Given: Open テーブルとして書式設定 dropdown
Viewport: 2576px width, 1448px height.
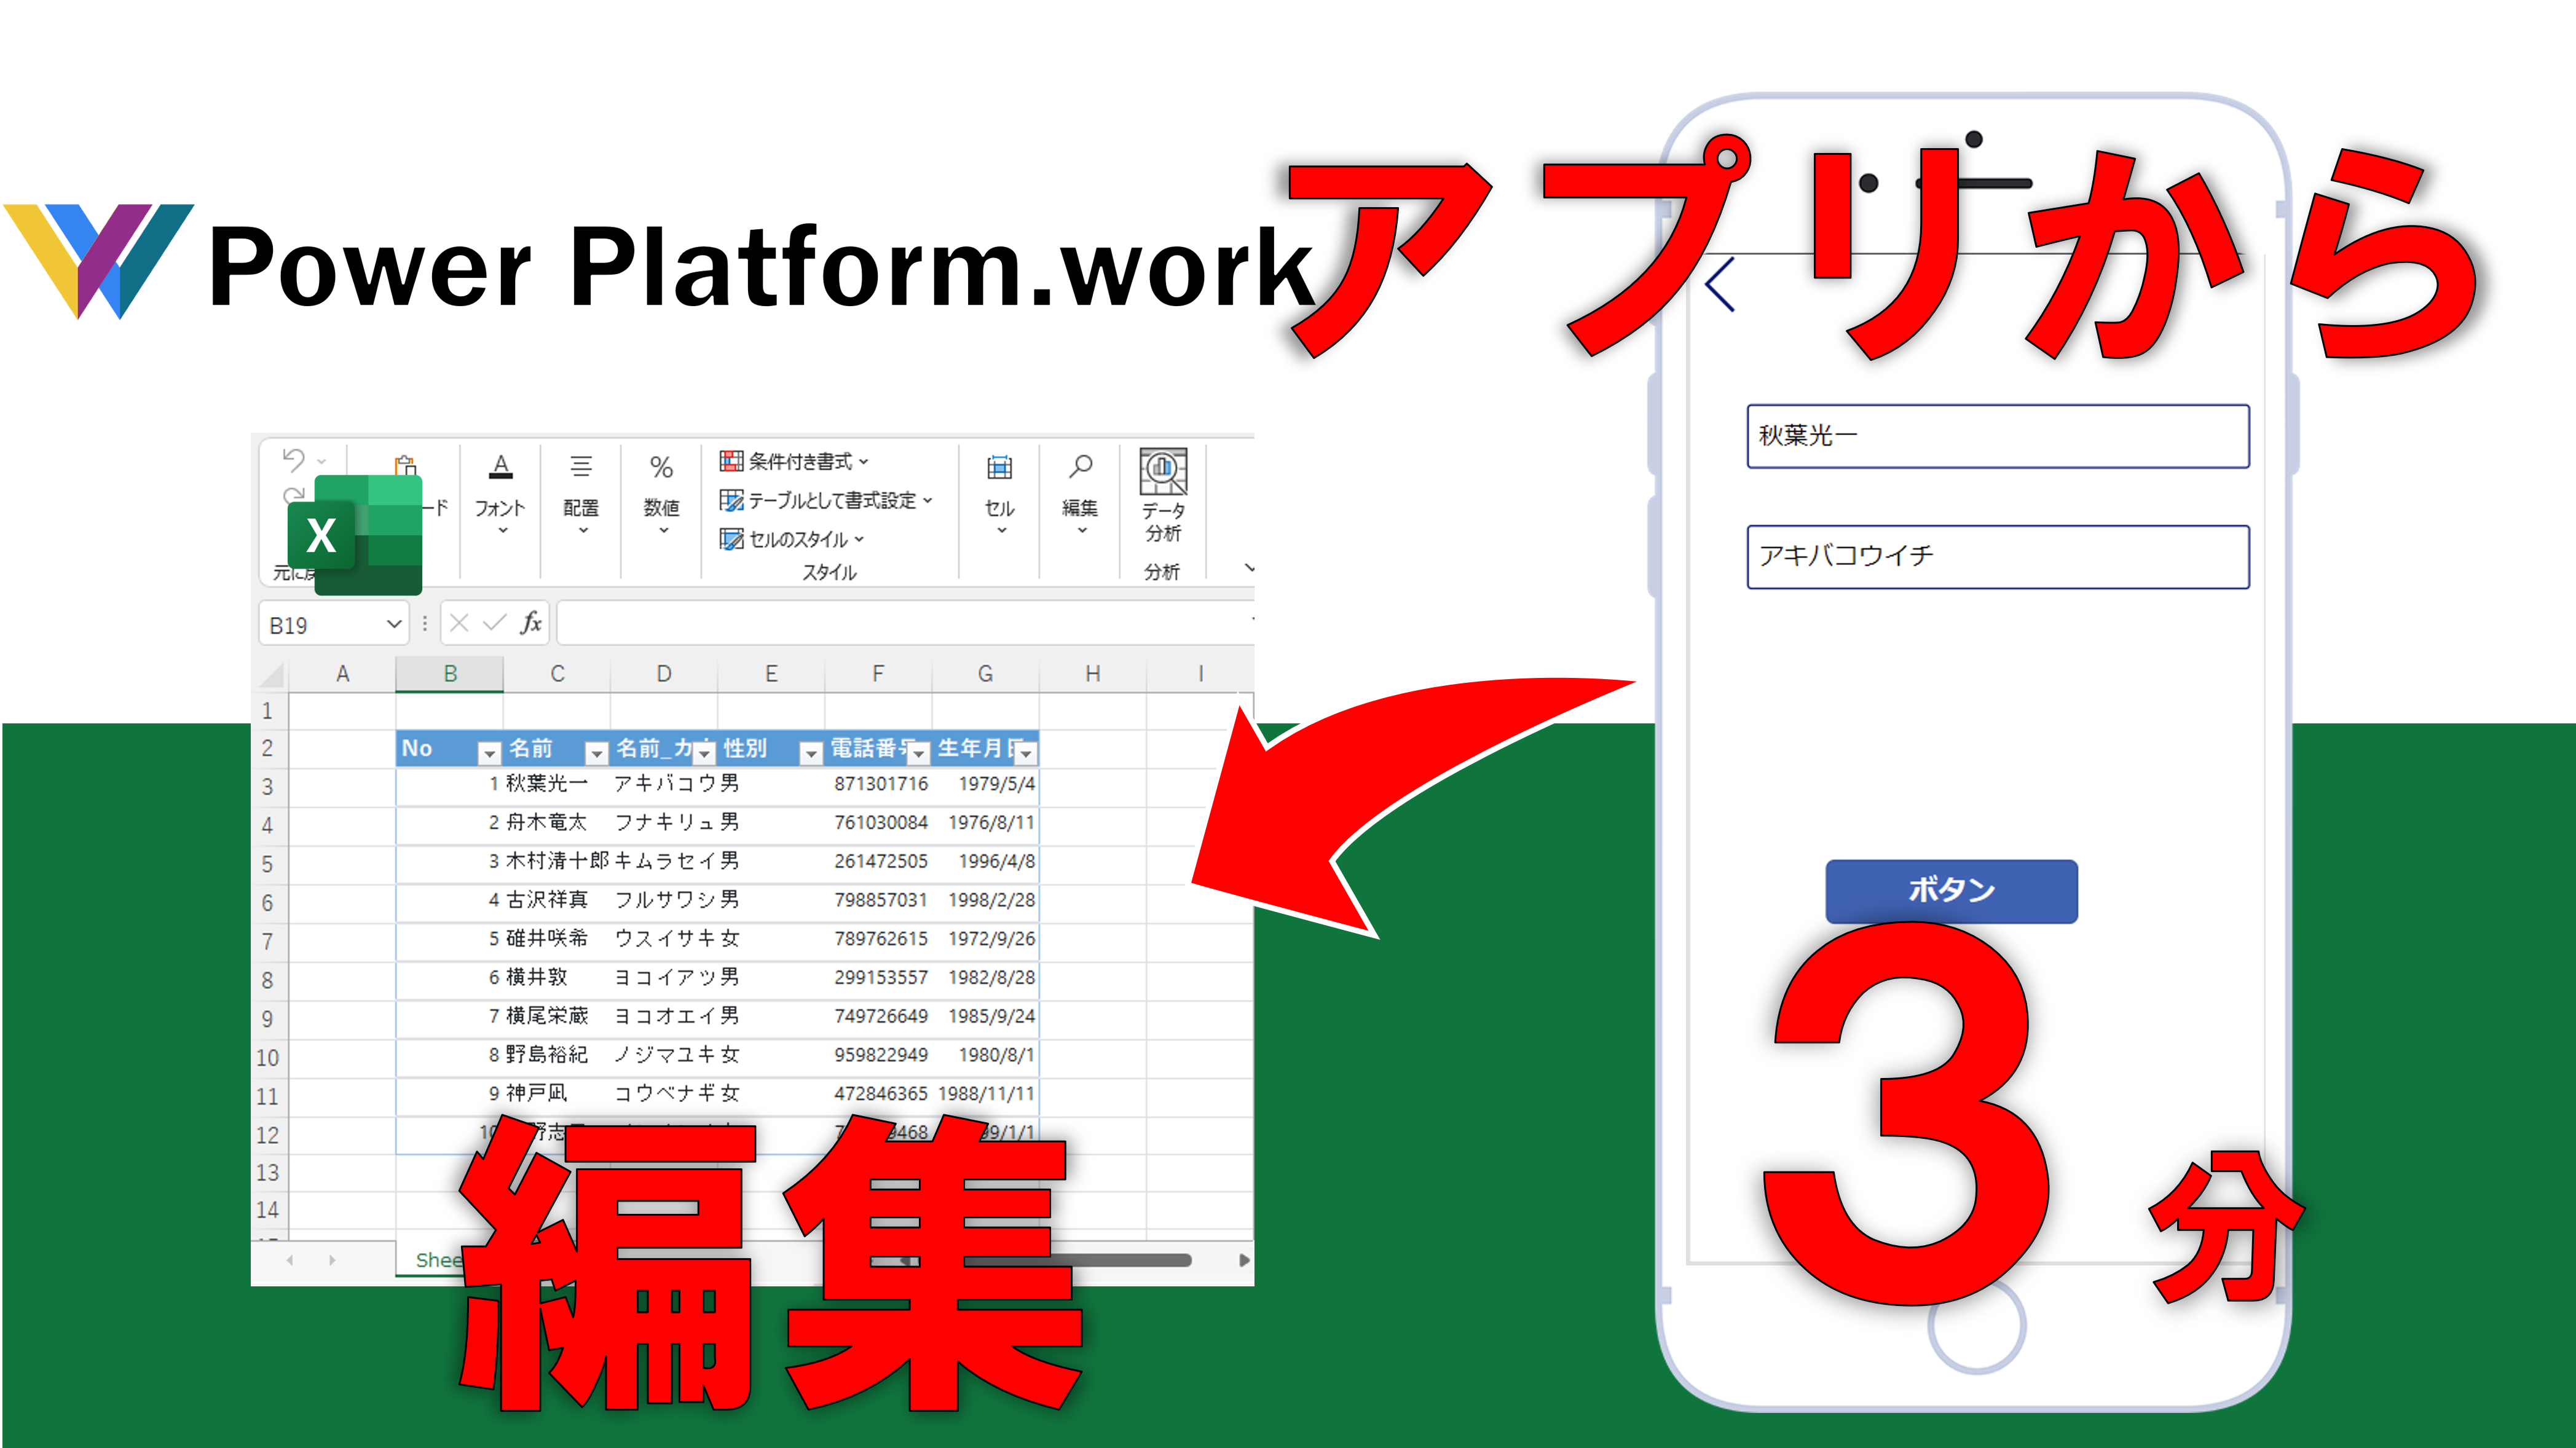Looking at the screenshot, I should click(x=826, y=500).
